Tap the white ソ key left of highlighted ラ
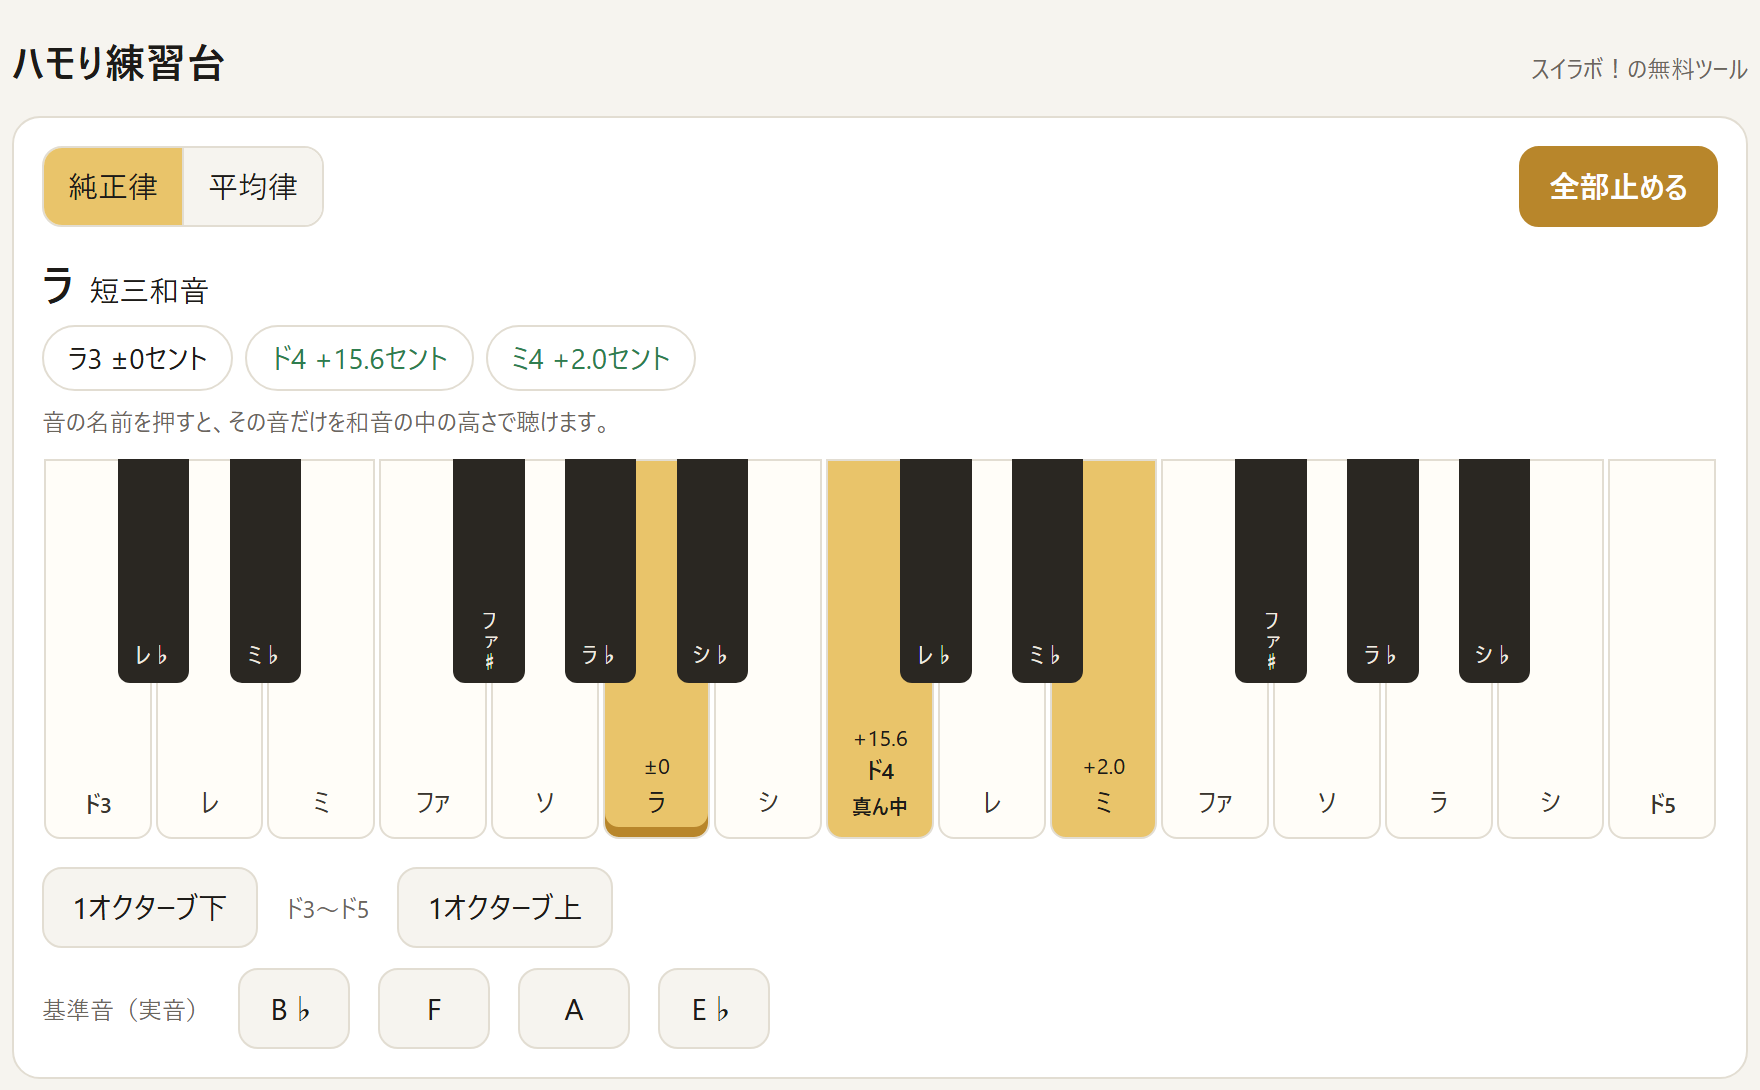Image resolution: width=1760 pixels, height=1090 pixels. 545,760
